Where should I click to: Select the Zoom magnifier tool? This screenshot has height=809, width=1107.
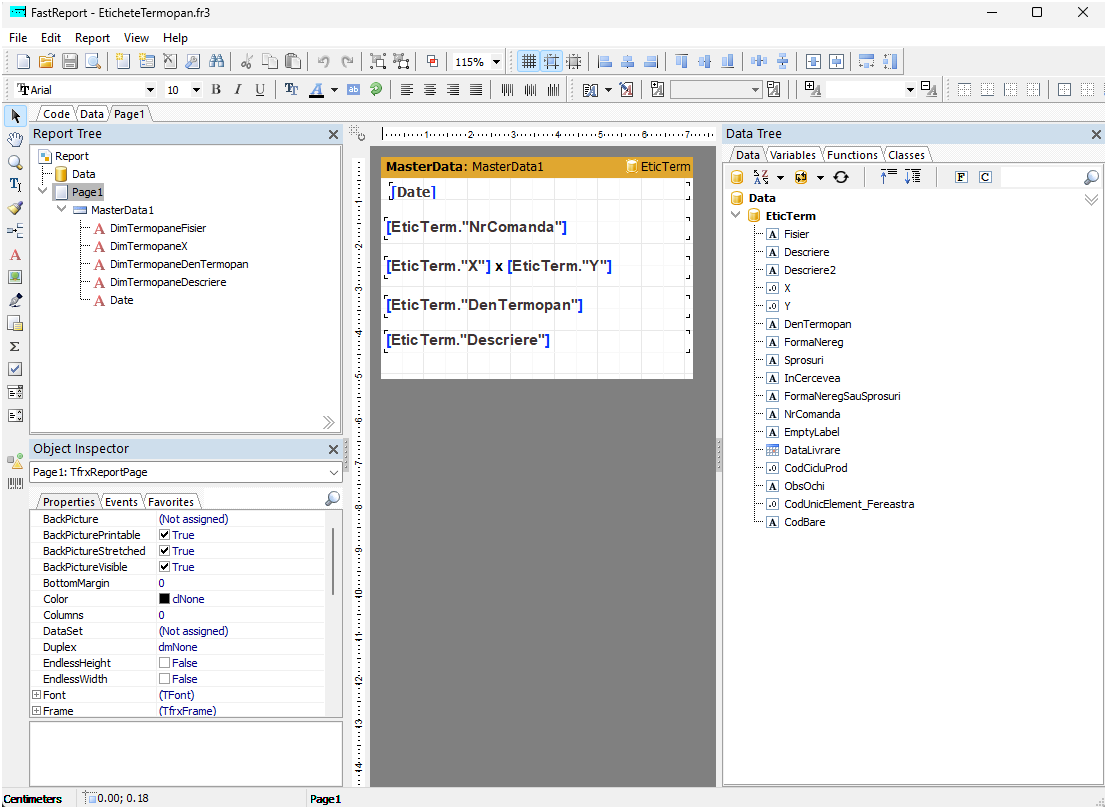click(x=15, y=162)
